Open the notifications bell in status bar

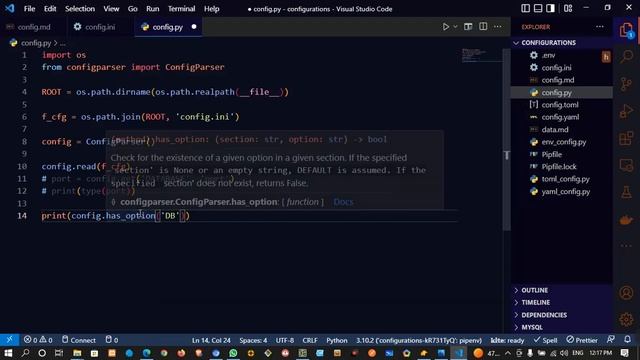tap(627, 340)
